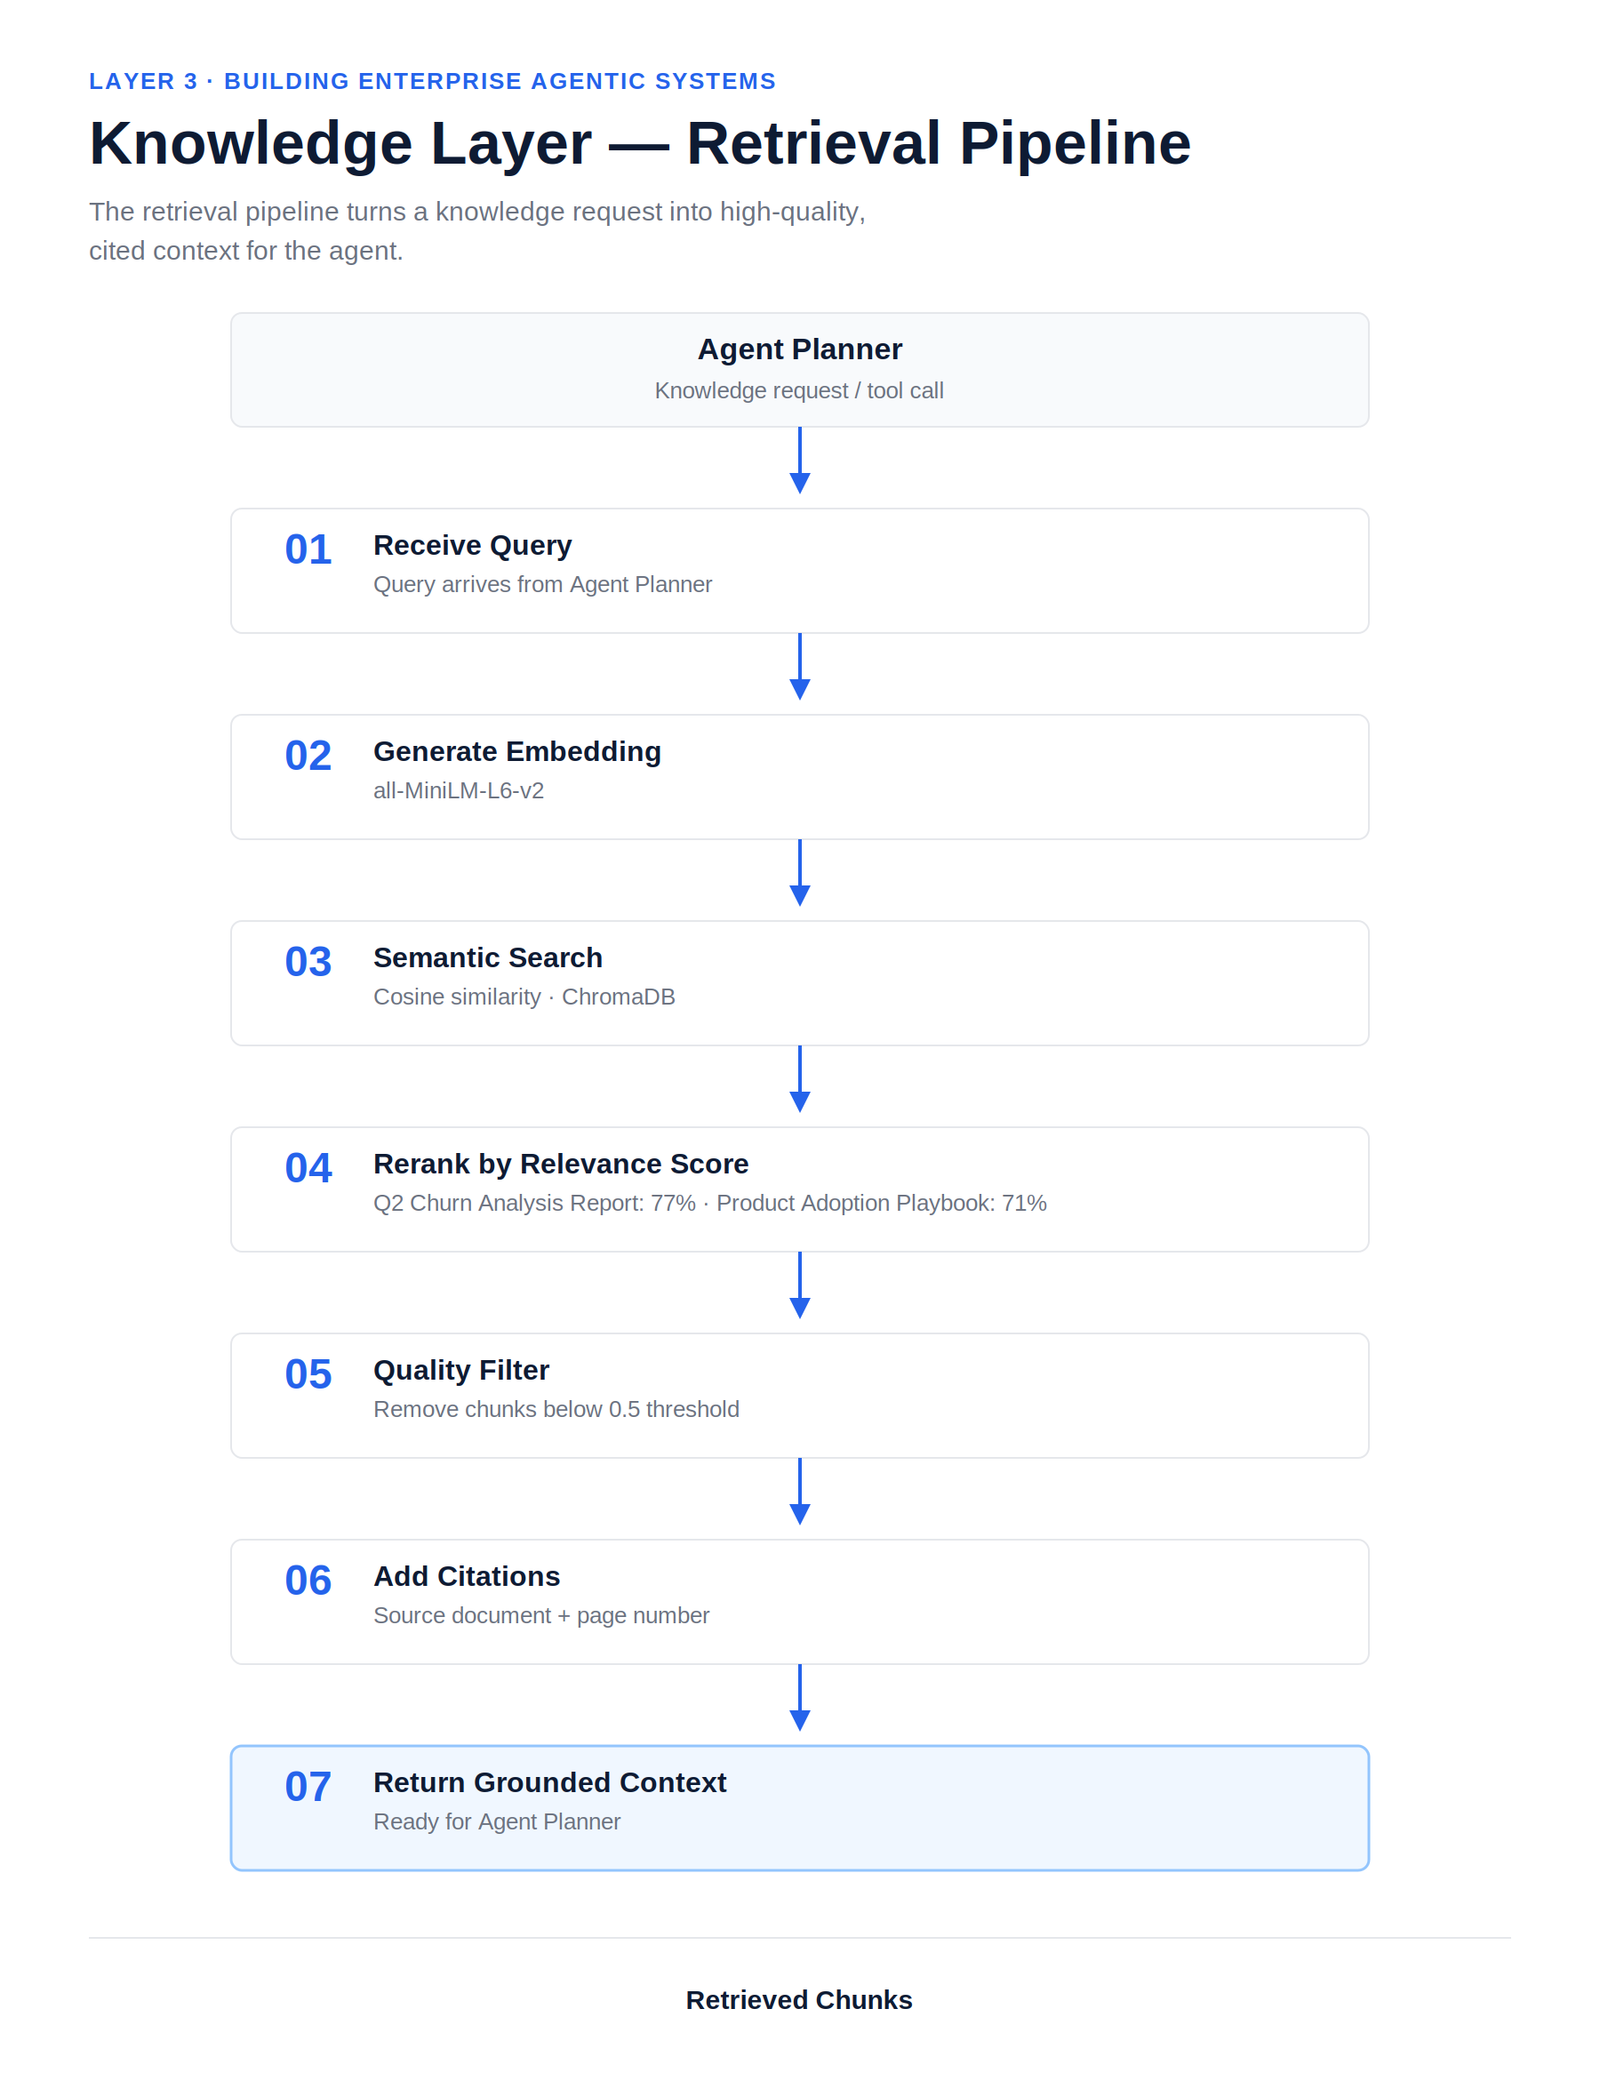Click the arrow below Agent Planner
Screen dimensions: 1600x2098
click(799, 461)
